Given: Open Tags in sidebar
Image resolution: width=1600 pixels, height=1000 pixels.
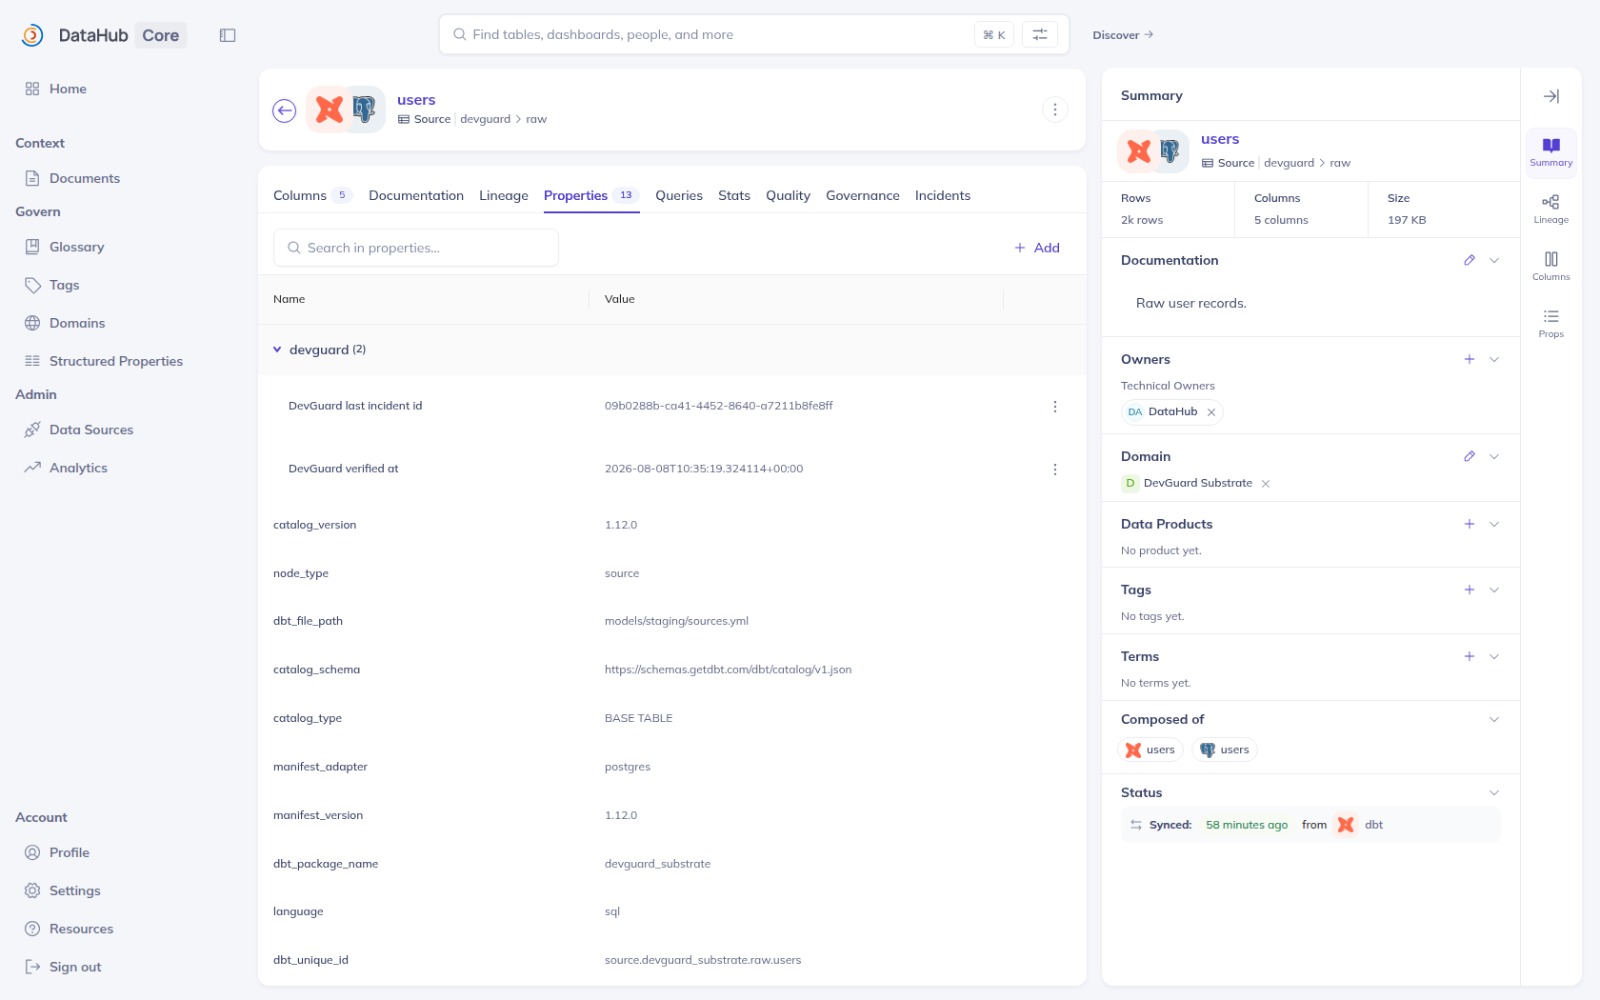Looking at the screenshot, I should (x=64, y=285).
